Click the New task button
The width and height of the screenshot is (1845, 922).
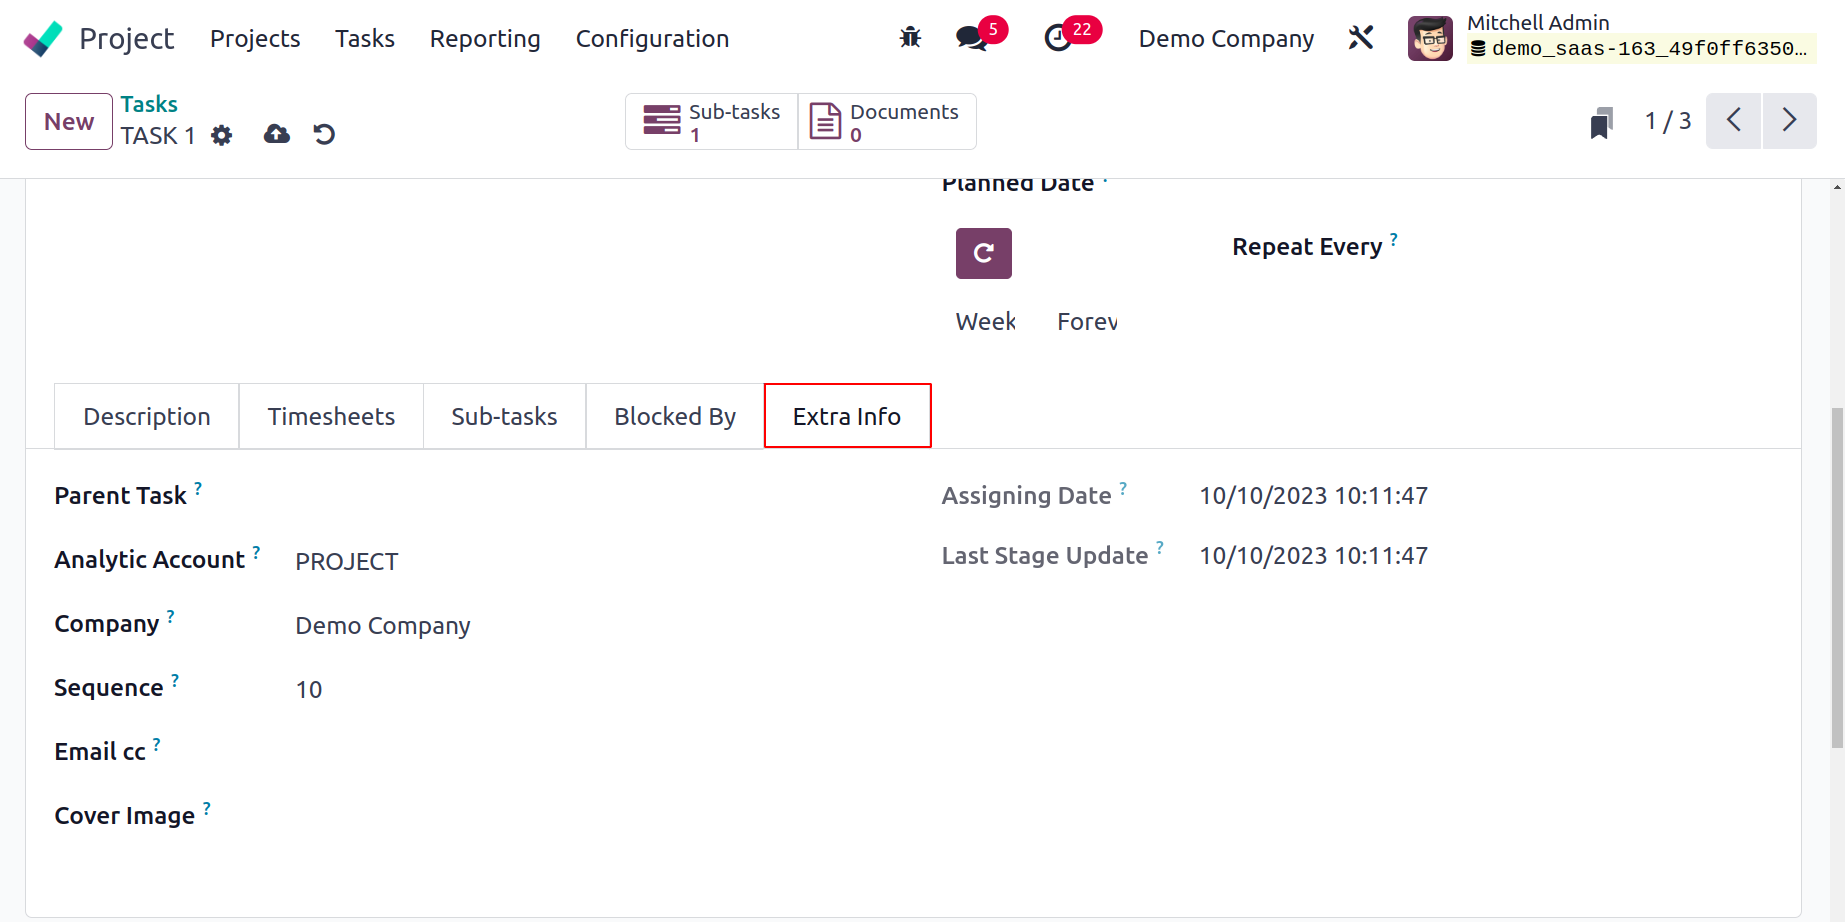click(x=69, y=122)
